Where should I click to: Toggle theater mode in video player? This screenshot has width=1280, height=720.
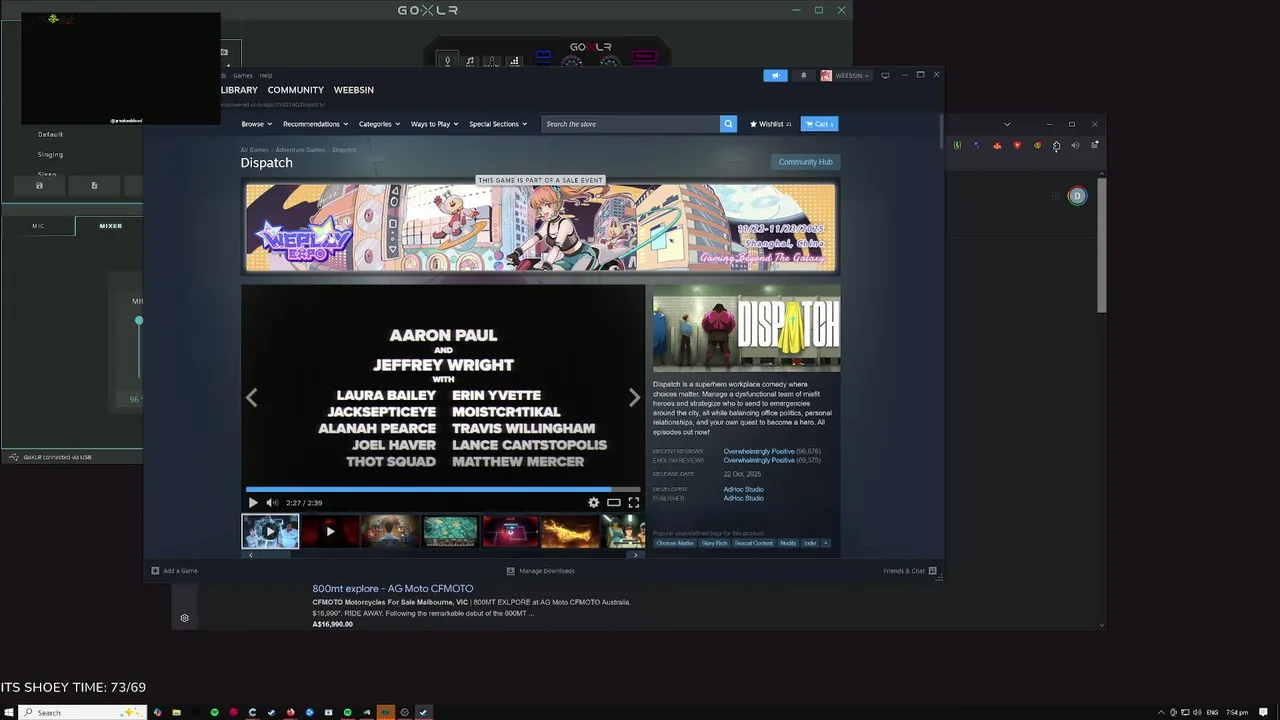(x=614, y=503)
